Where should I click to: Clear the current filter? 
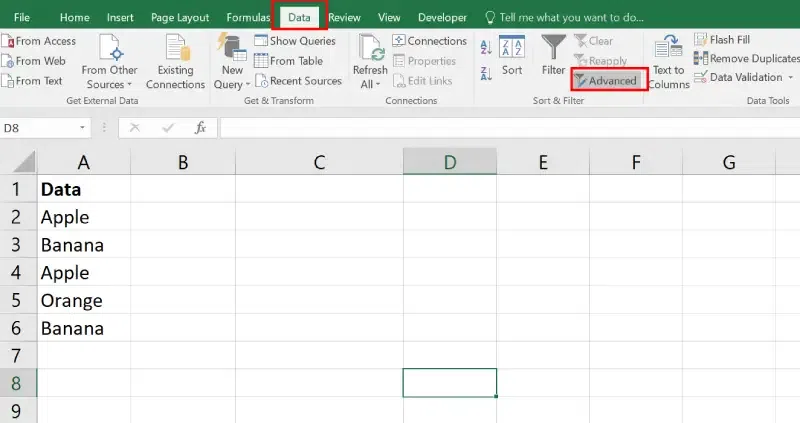click(x=593, y=41)
